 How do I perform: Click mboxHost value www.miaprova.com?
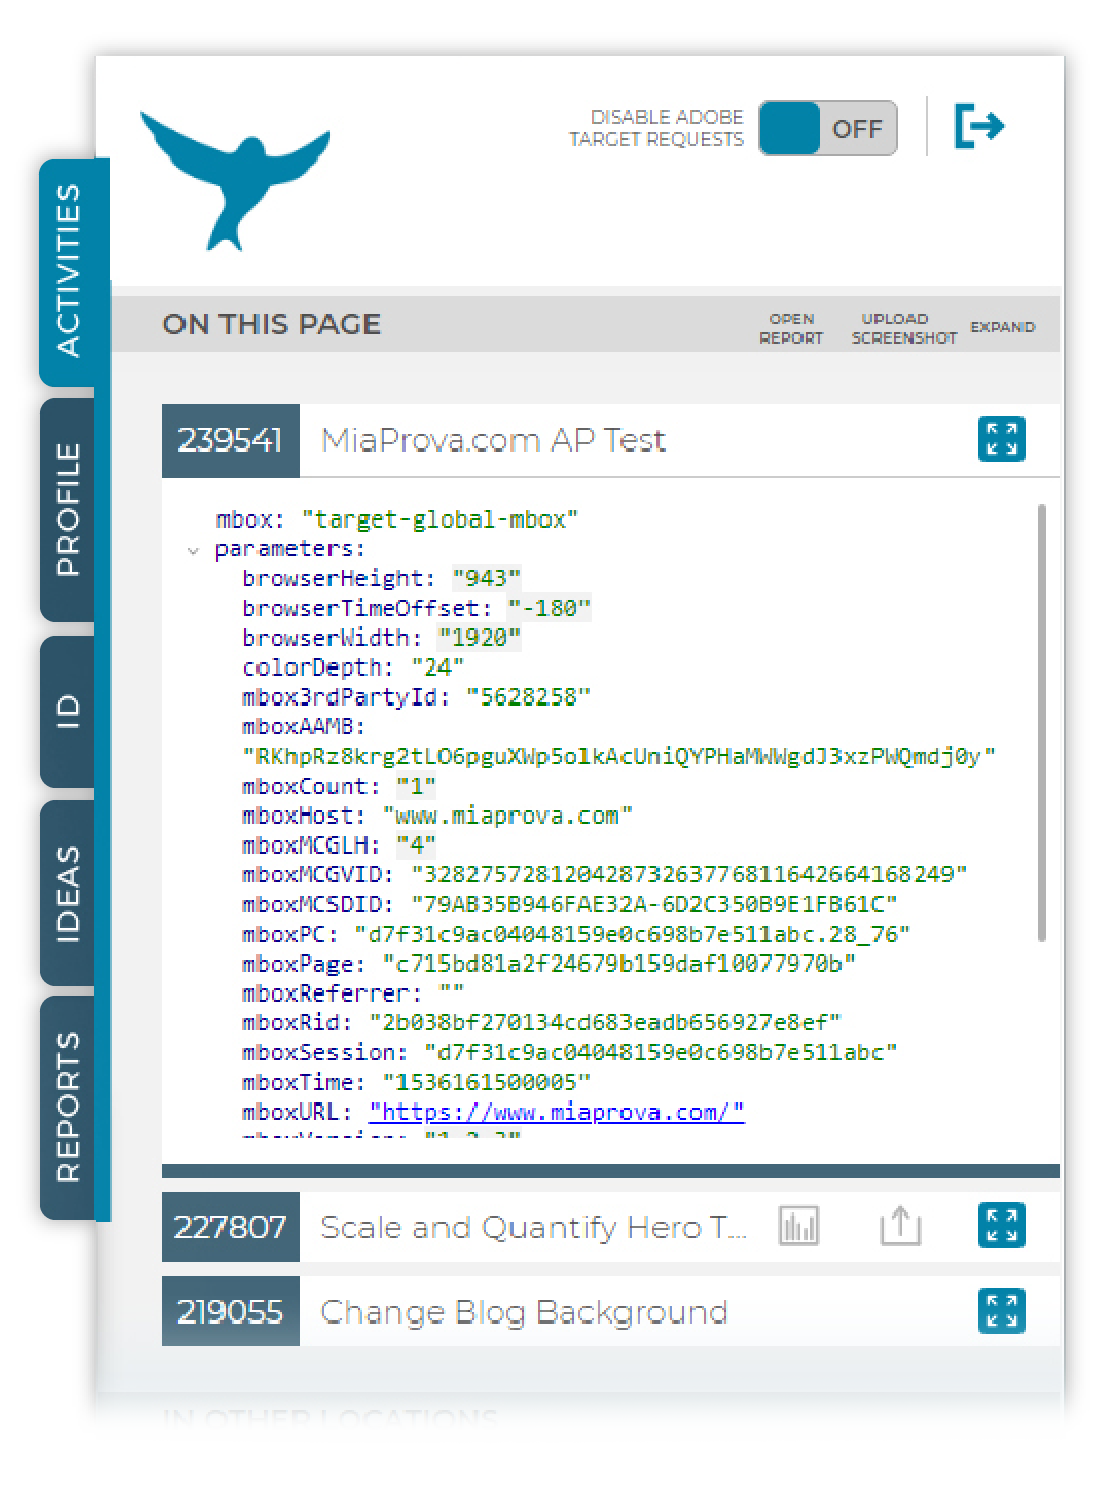508,816
